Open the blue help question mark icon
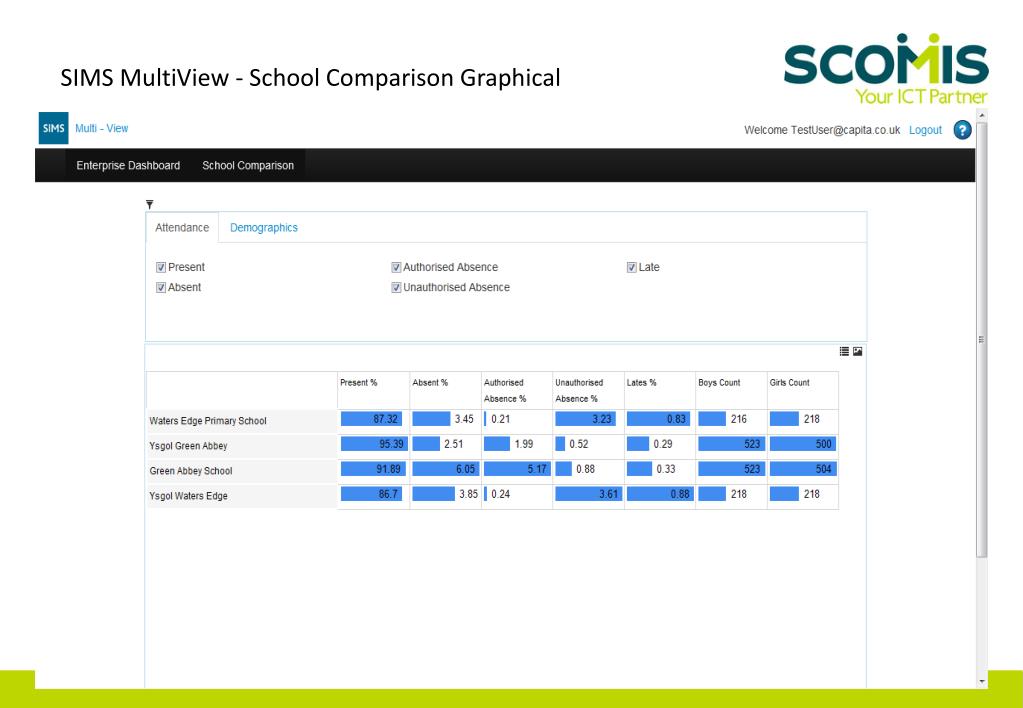The image size is (1023, 708). [962, 130]
